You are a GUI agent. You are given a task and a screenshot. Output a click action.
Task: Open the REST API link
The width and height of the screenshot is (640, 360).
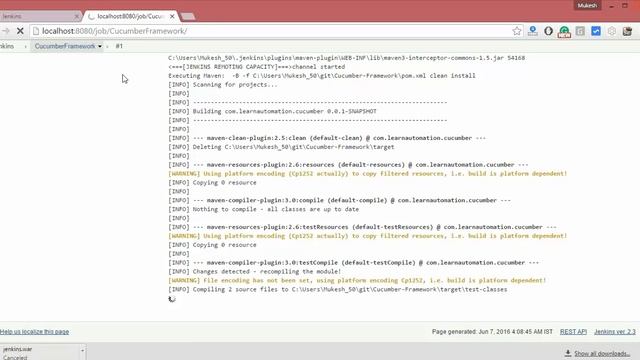(573, 332)
